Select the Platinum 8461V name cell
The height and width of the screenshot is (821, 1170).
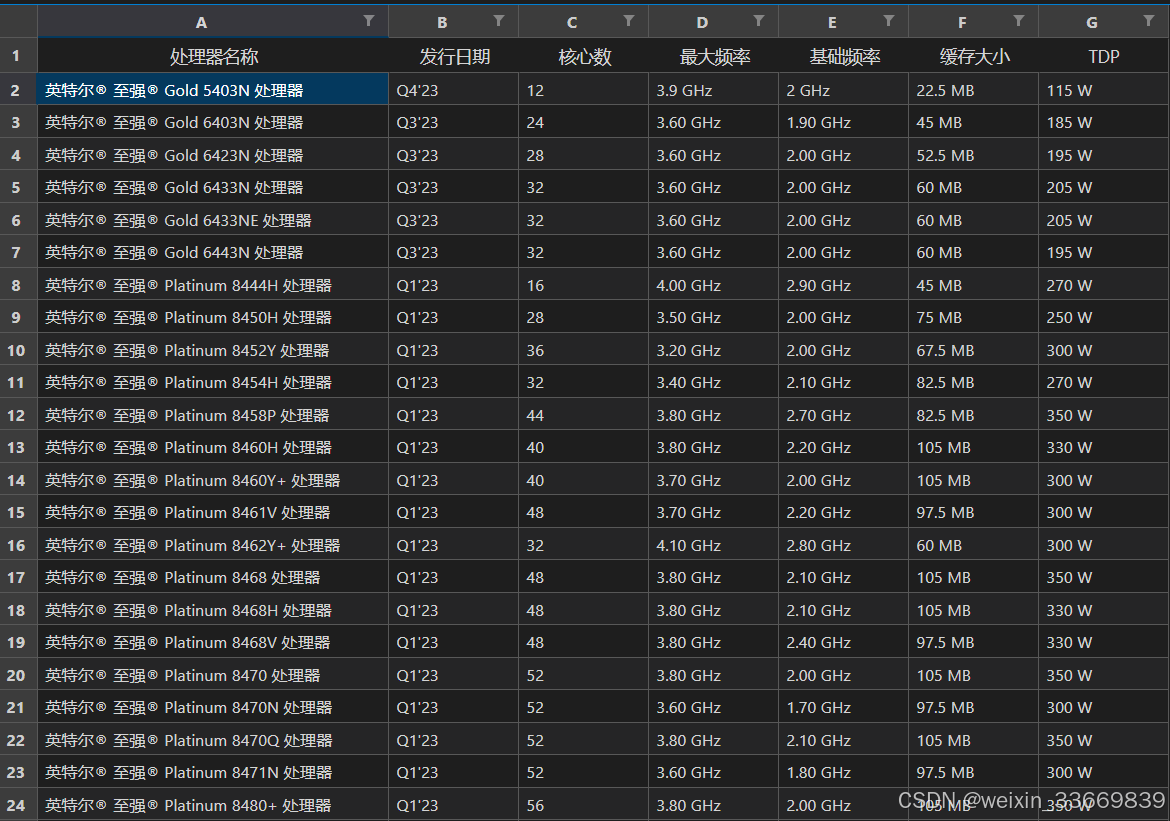coord(213,512)
